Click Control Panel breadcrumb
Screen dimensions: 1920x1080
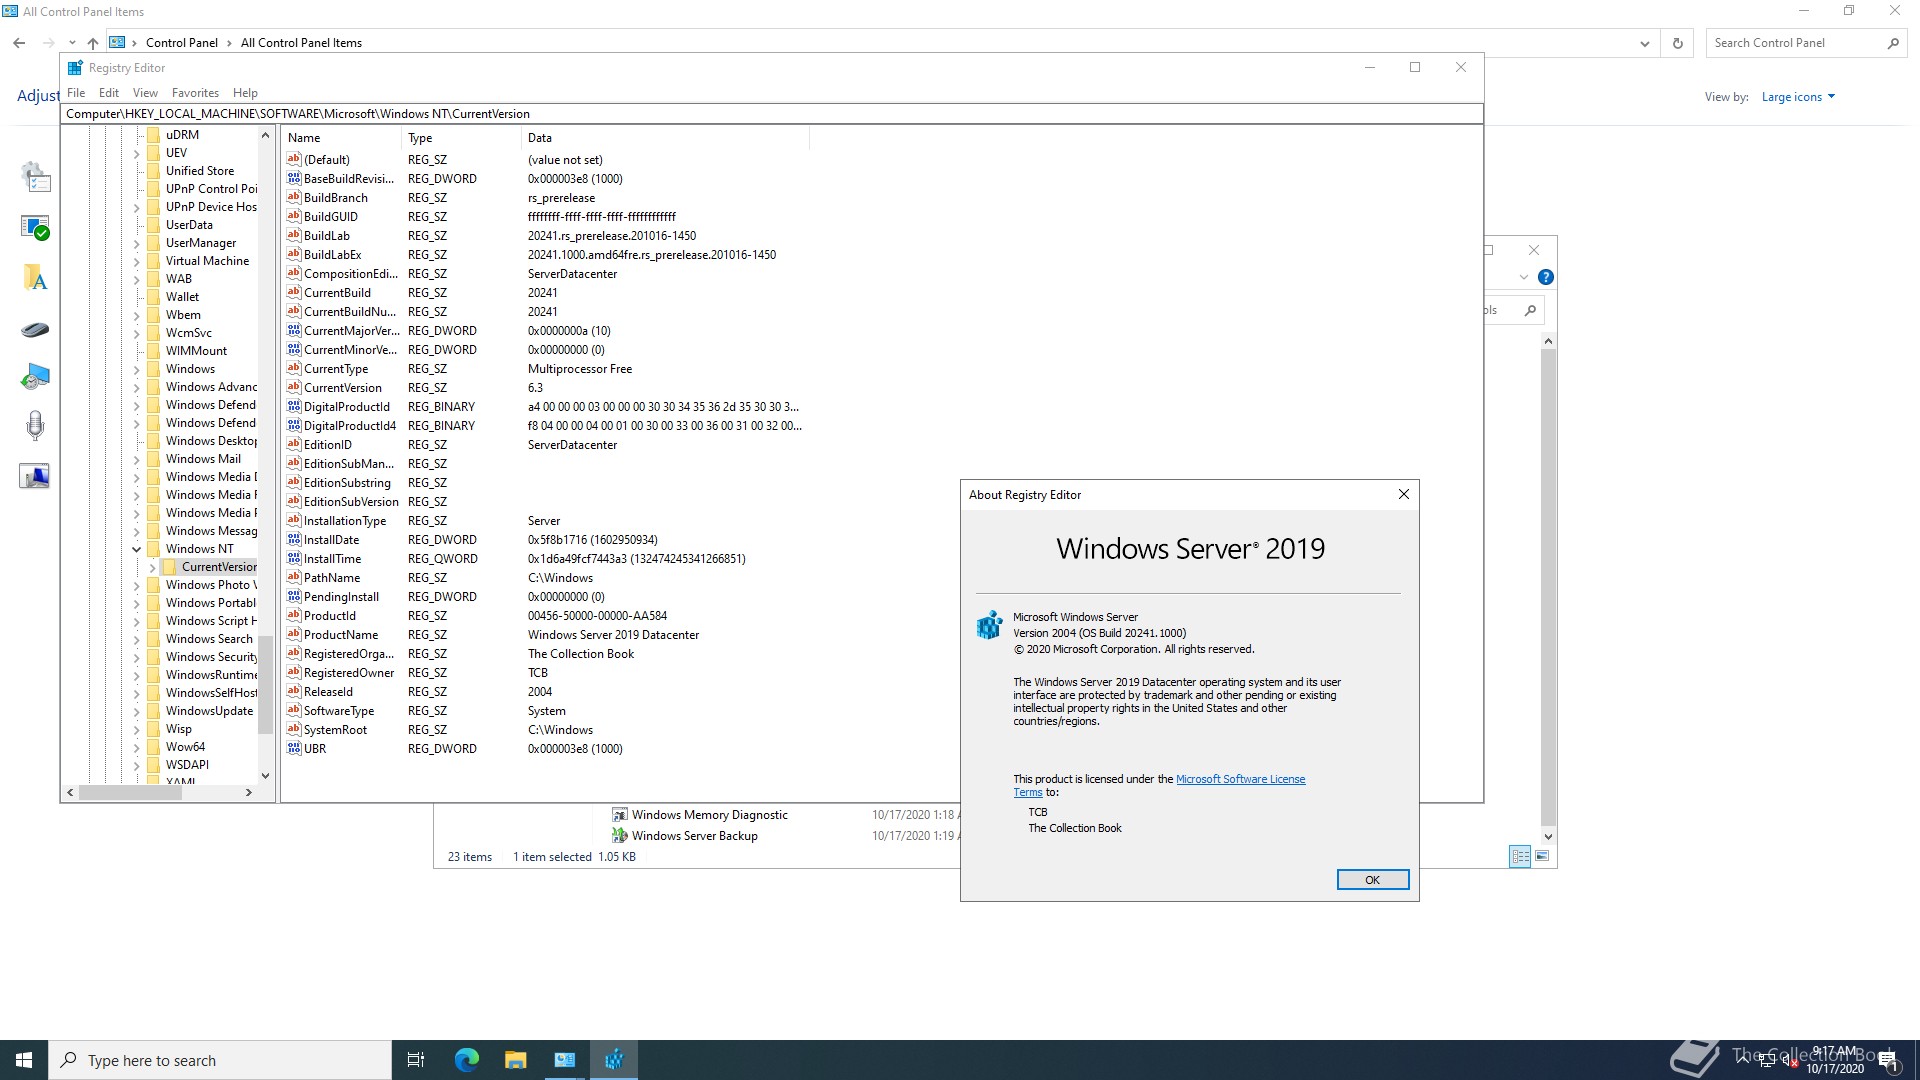click(181, 43)
